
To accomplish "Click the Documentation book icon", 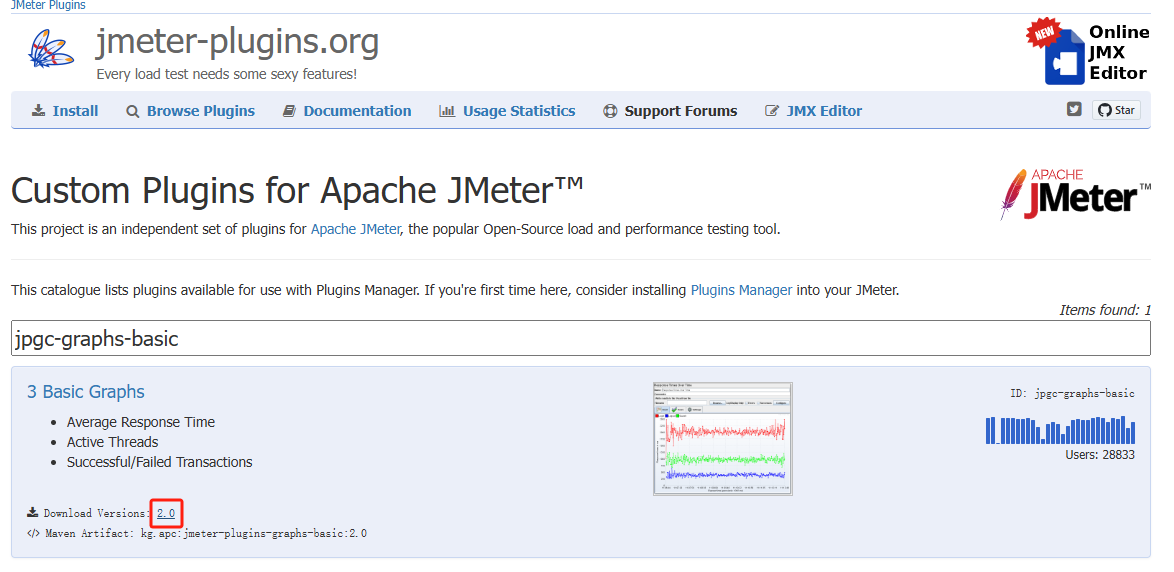I will (289, 112).
